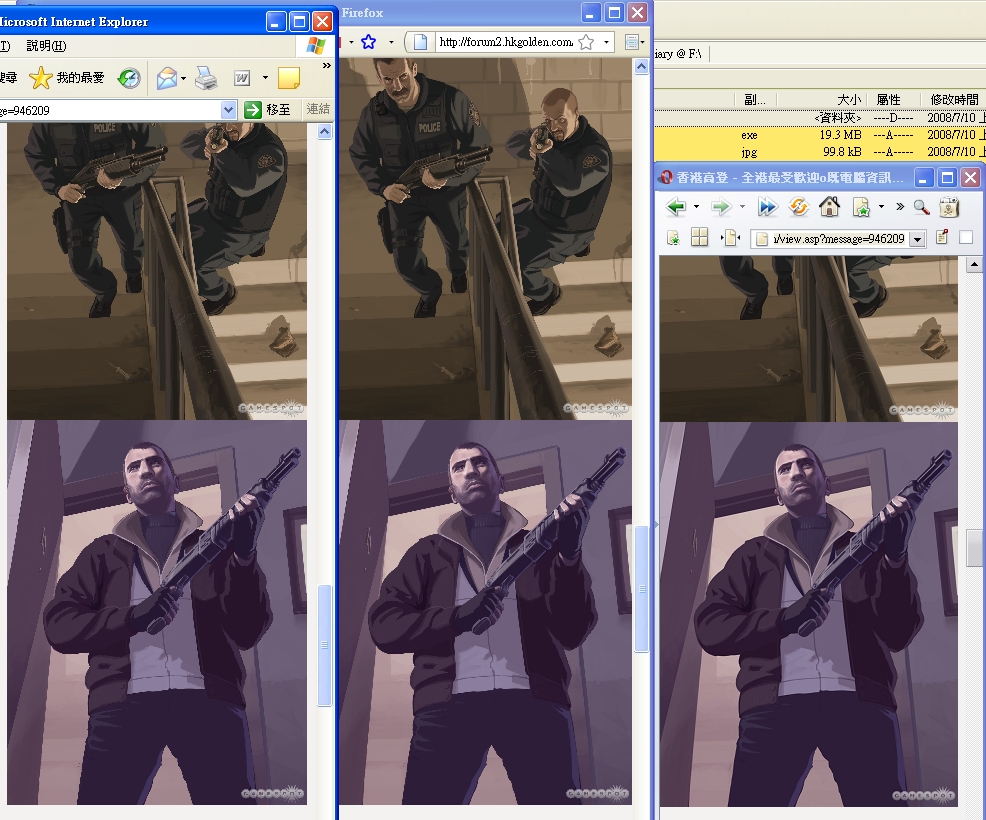986x820 pixels.
Task: Click the Forward arrow in Opera
Action: click(x=721, y=206)
